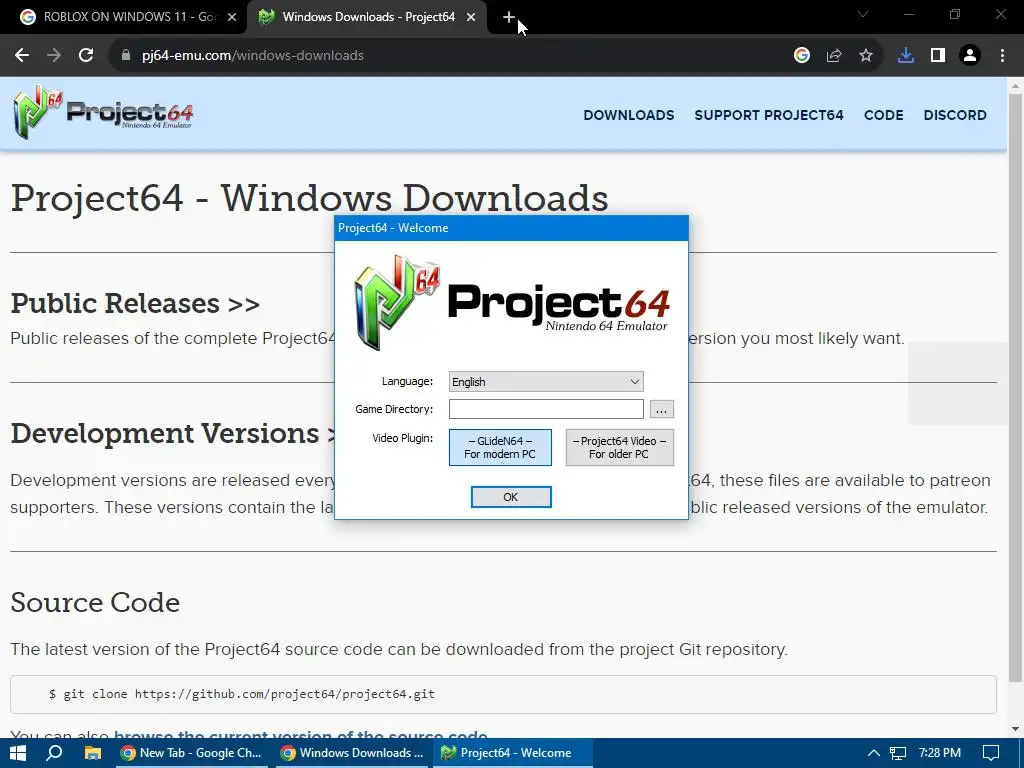Image resolution: width=1024 pixels, height=768 pixels.
Task: Expand the Language dropdown showing English
Action: click(x=546, y=381)
